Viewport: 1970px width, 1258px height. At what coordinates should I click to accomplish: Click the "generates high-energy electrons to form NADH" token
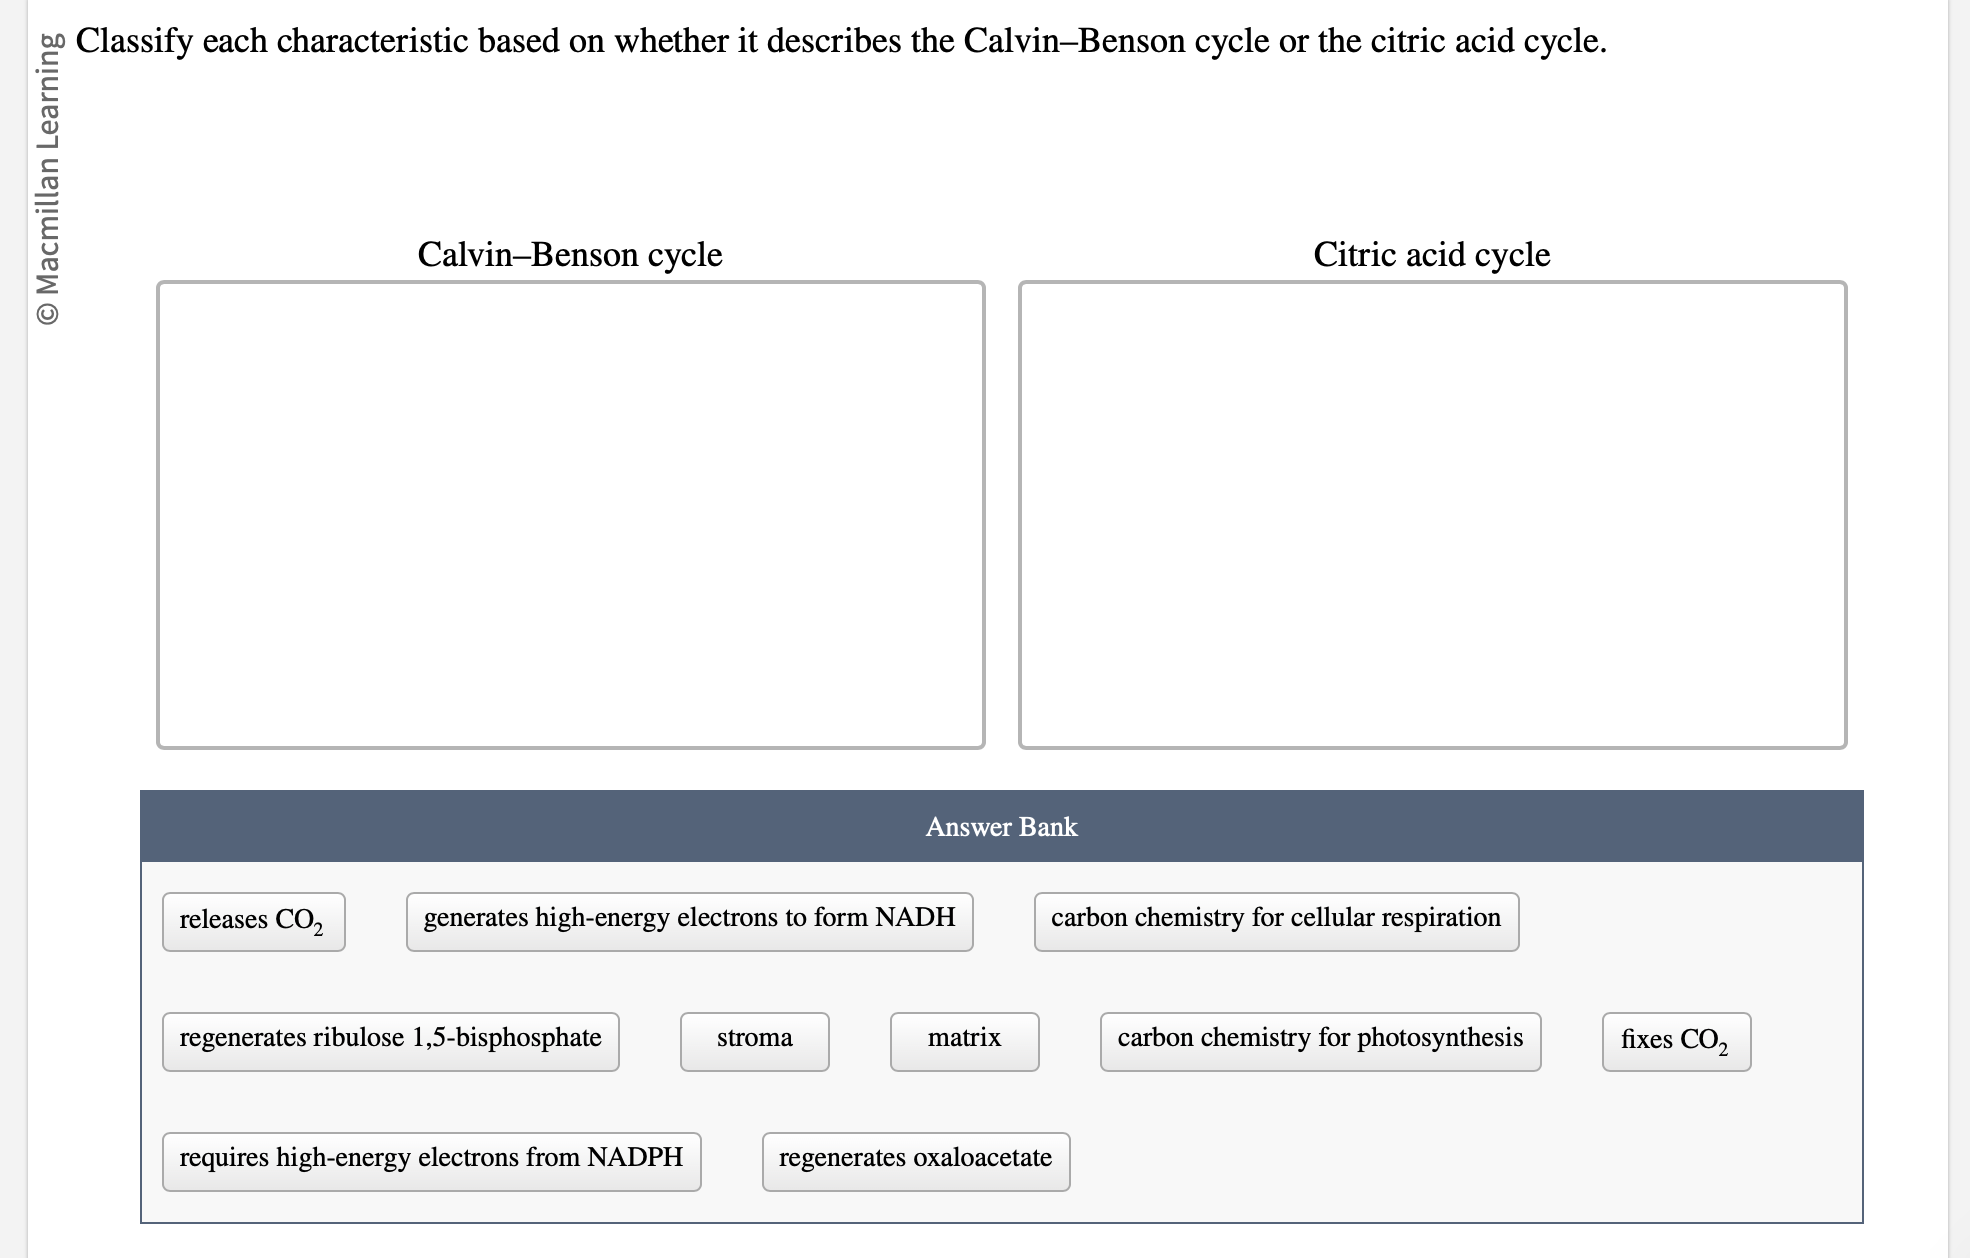pyautogui.click(x=688, y=918)
